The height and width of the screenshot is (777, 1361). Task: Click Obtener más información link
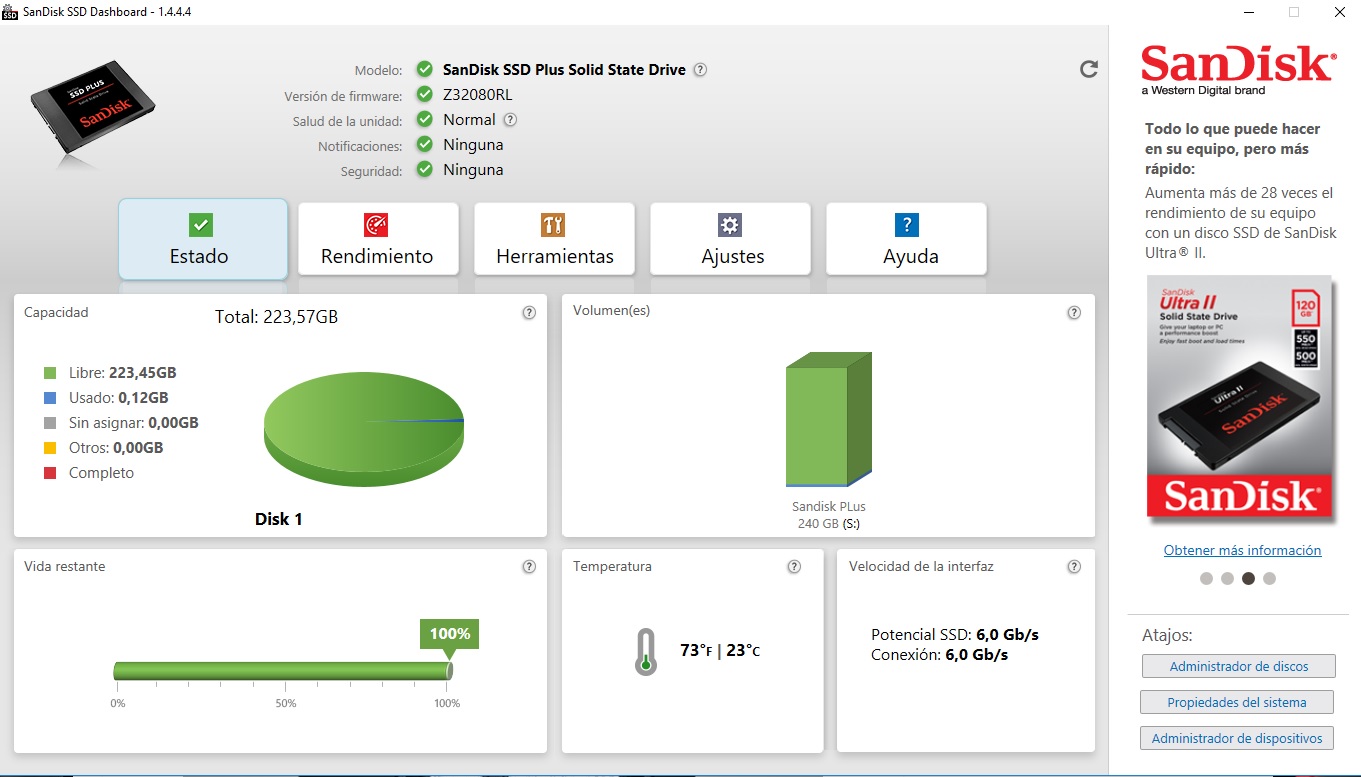(1242, 550)
